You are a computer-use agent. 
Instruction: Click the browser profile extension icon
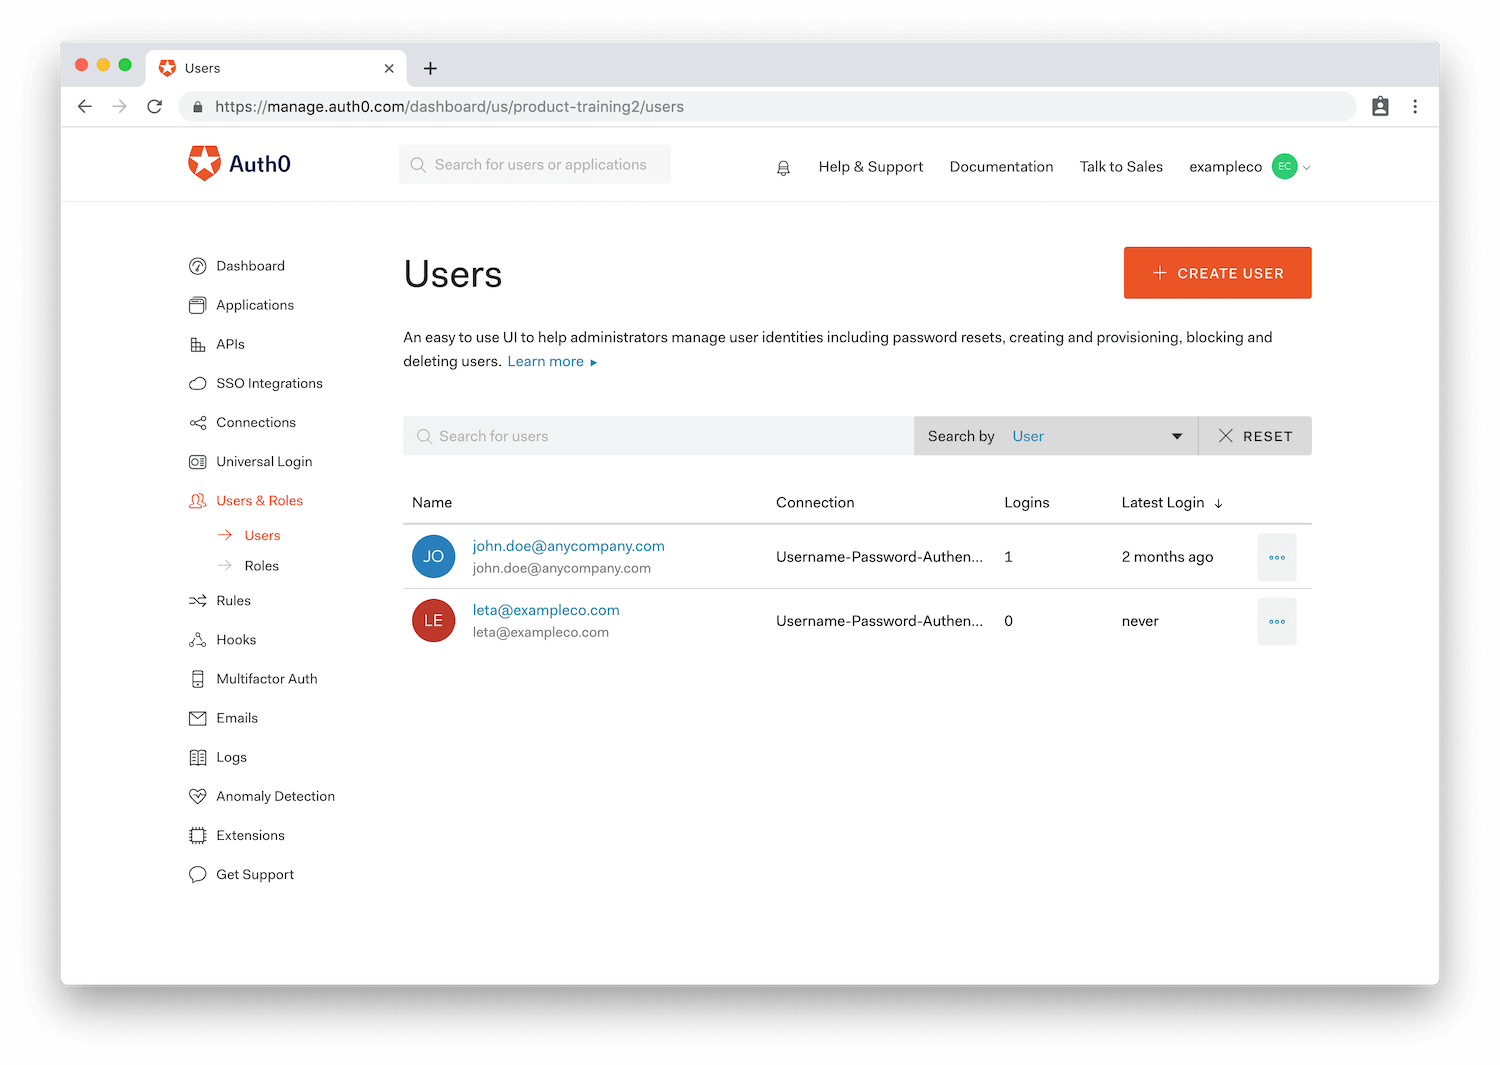[x=1380, y=106]
